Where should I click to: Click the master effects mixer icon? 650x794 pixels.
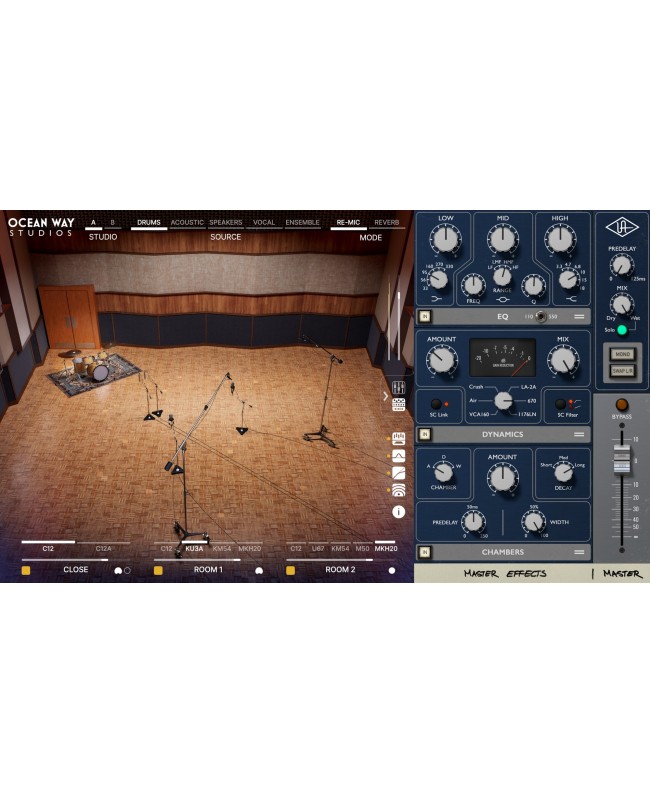[398, 439]
